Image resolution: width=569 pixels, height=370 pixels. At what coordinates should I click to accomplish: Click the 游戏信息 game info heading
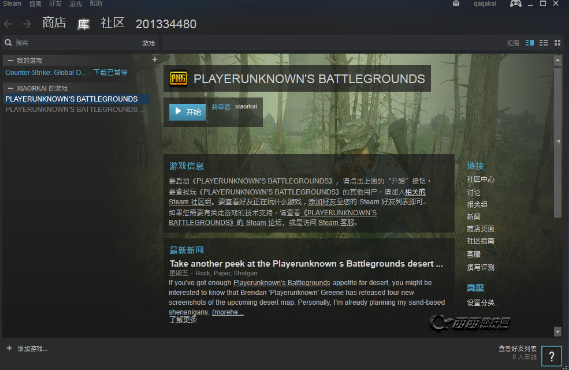187,166
